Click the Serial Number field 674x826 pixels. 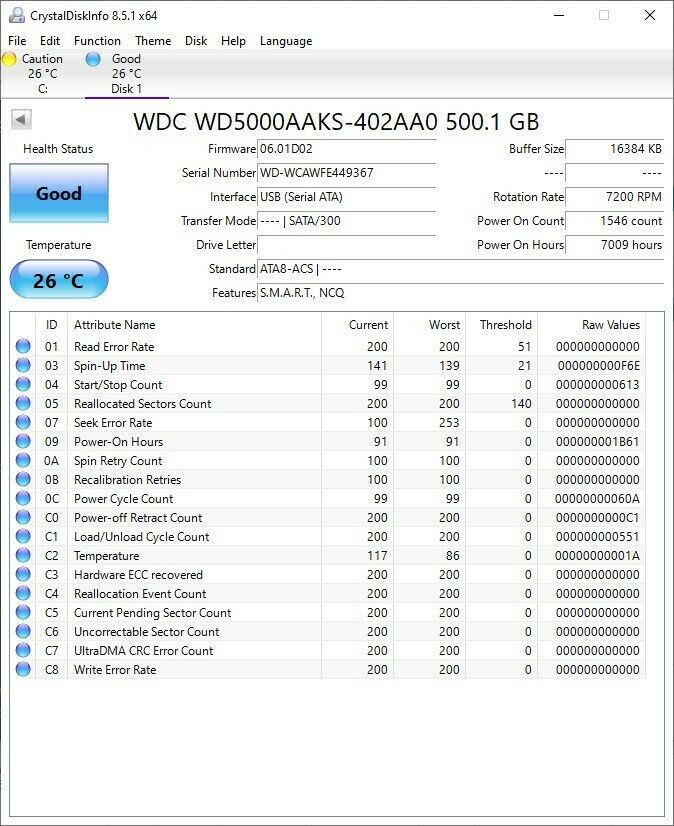[x=346, y=173]
